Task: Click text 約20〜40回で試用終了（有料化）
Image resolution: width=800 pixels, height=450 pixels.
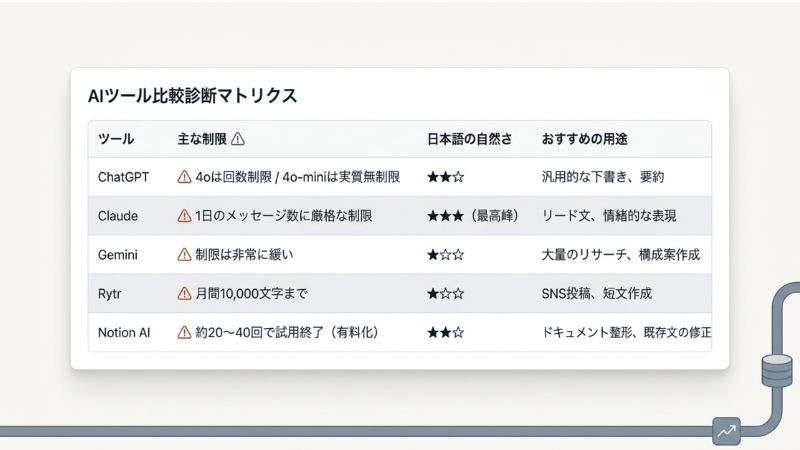Action: pyautogui.click(x=289, y=333)
